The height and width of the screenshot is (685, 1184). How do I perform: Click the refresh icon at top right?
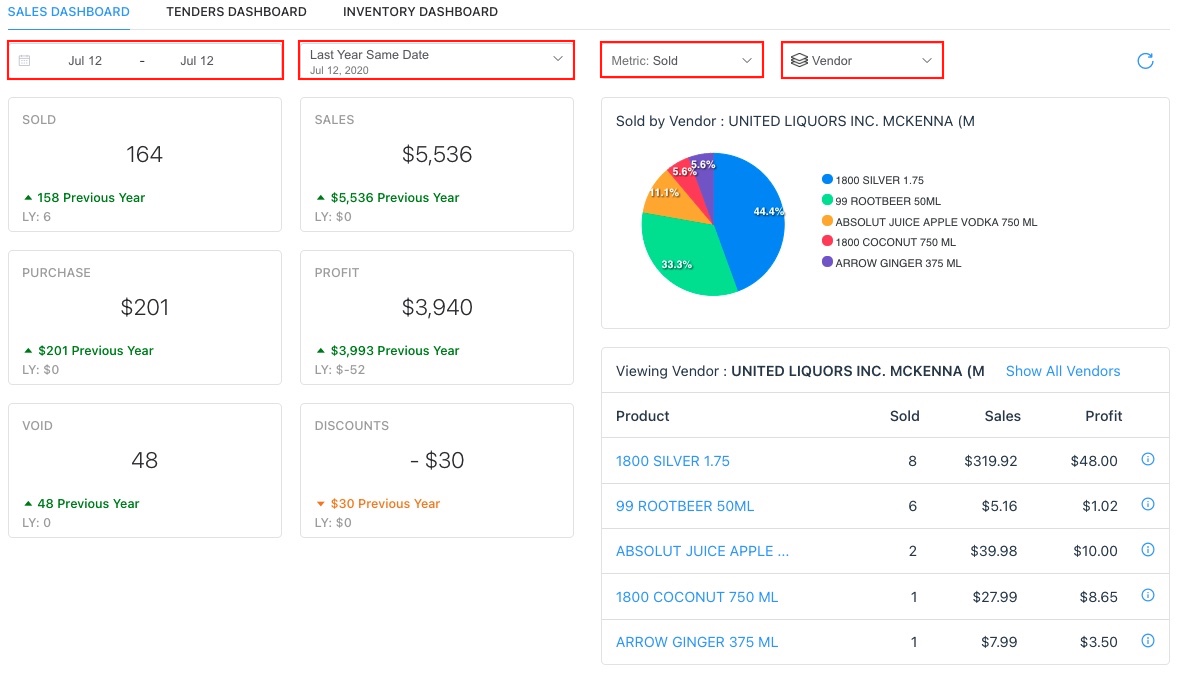pyautogui.click(x=1145, y=61)
